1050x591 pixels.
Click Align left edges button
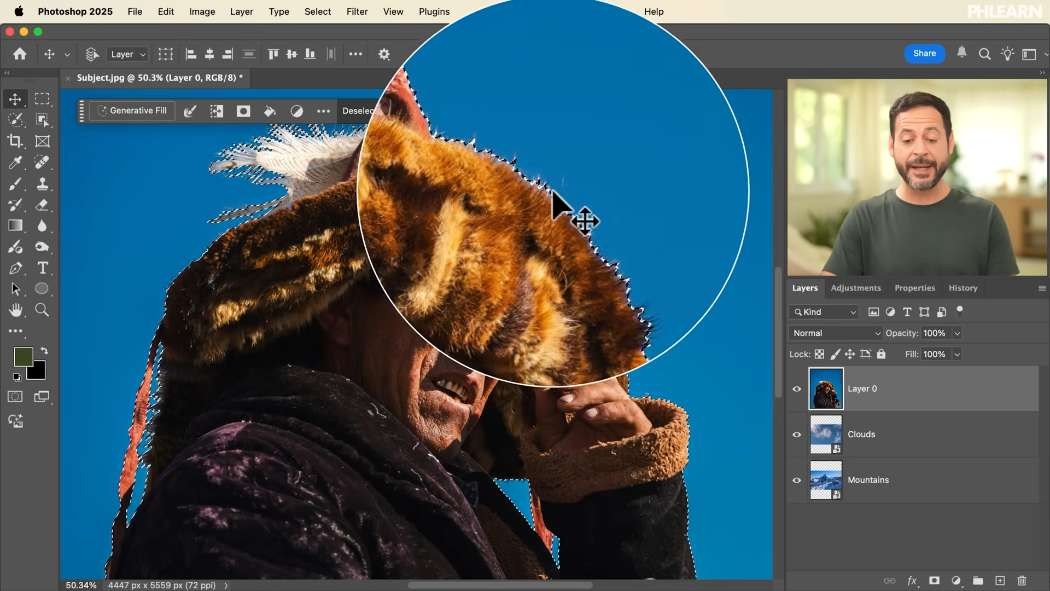tap(191, 54)
